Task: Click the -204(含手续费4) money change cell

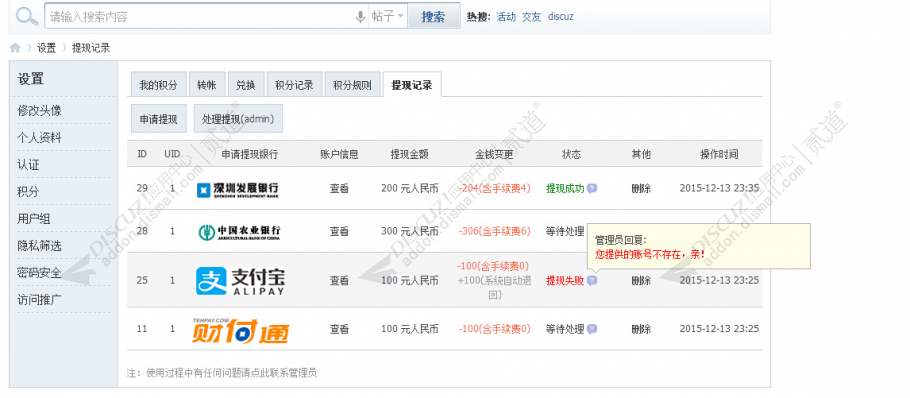Action: (x=494, y=189)
